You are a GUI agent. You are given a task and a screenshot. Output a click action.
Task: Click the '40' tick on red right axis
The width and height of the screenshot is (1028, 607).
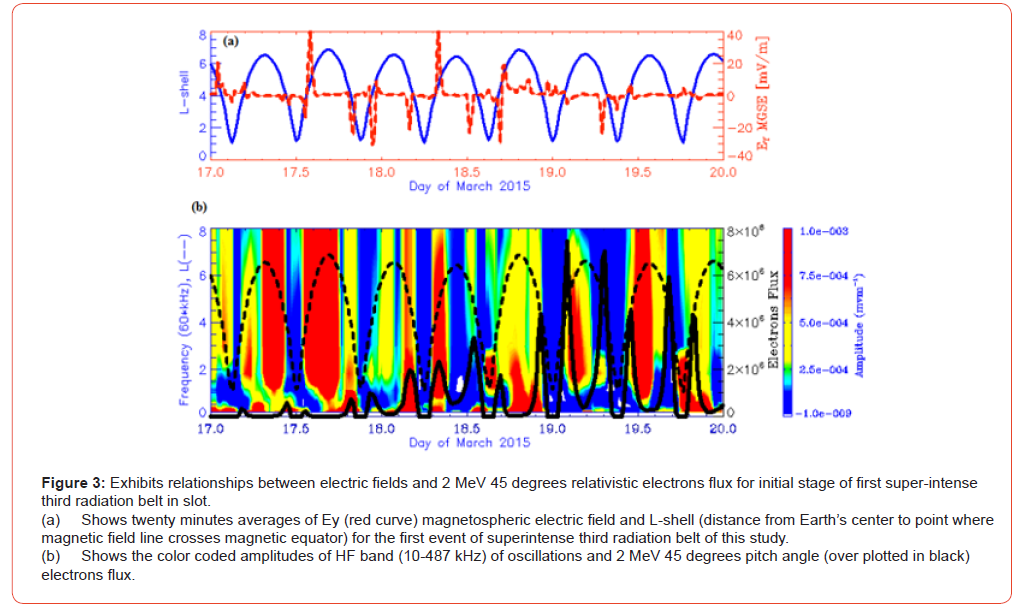(736, 35)
